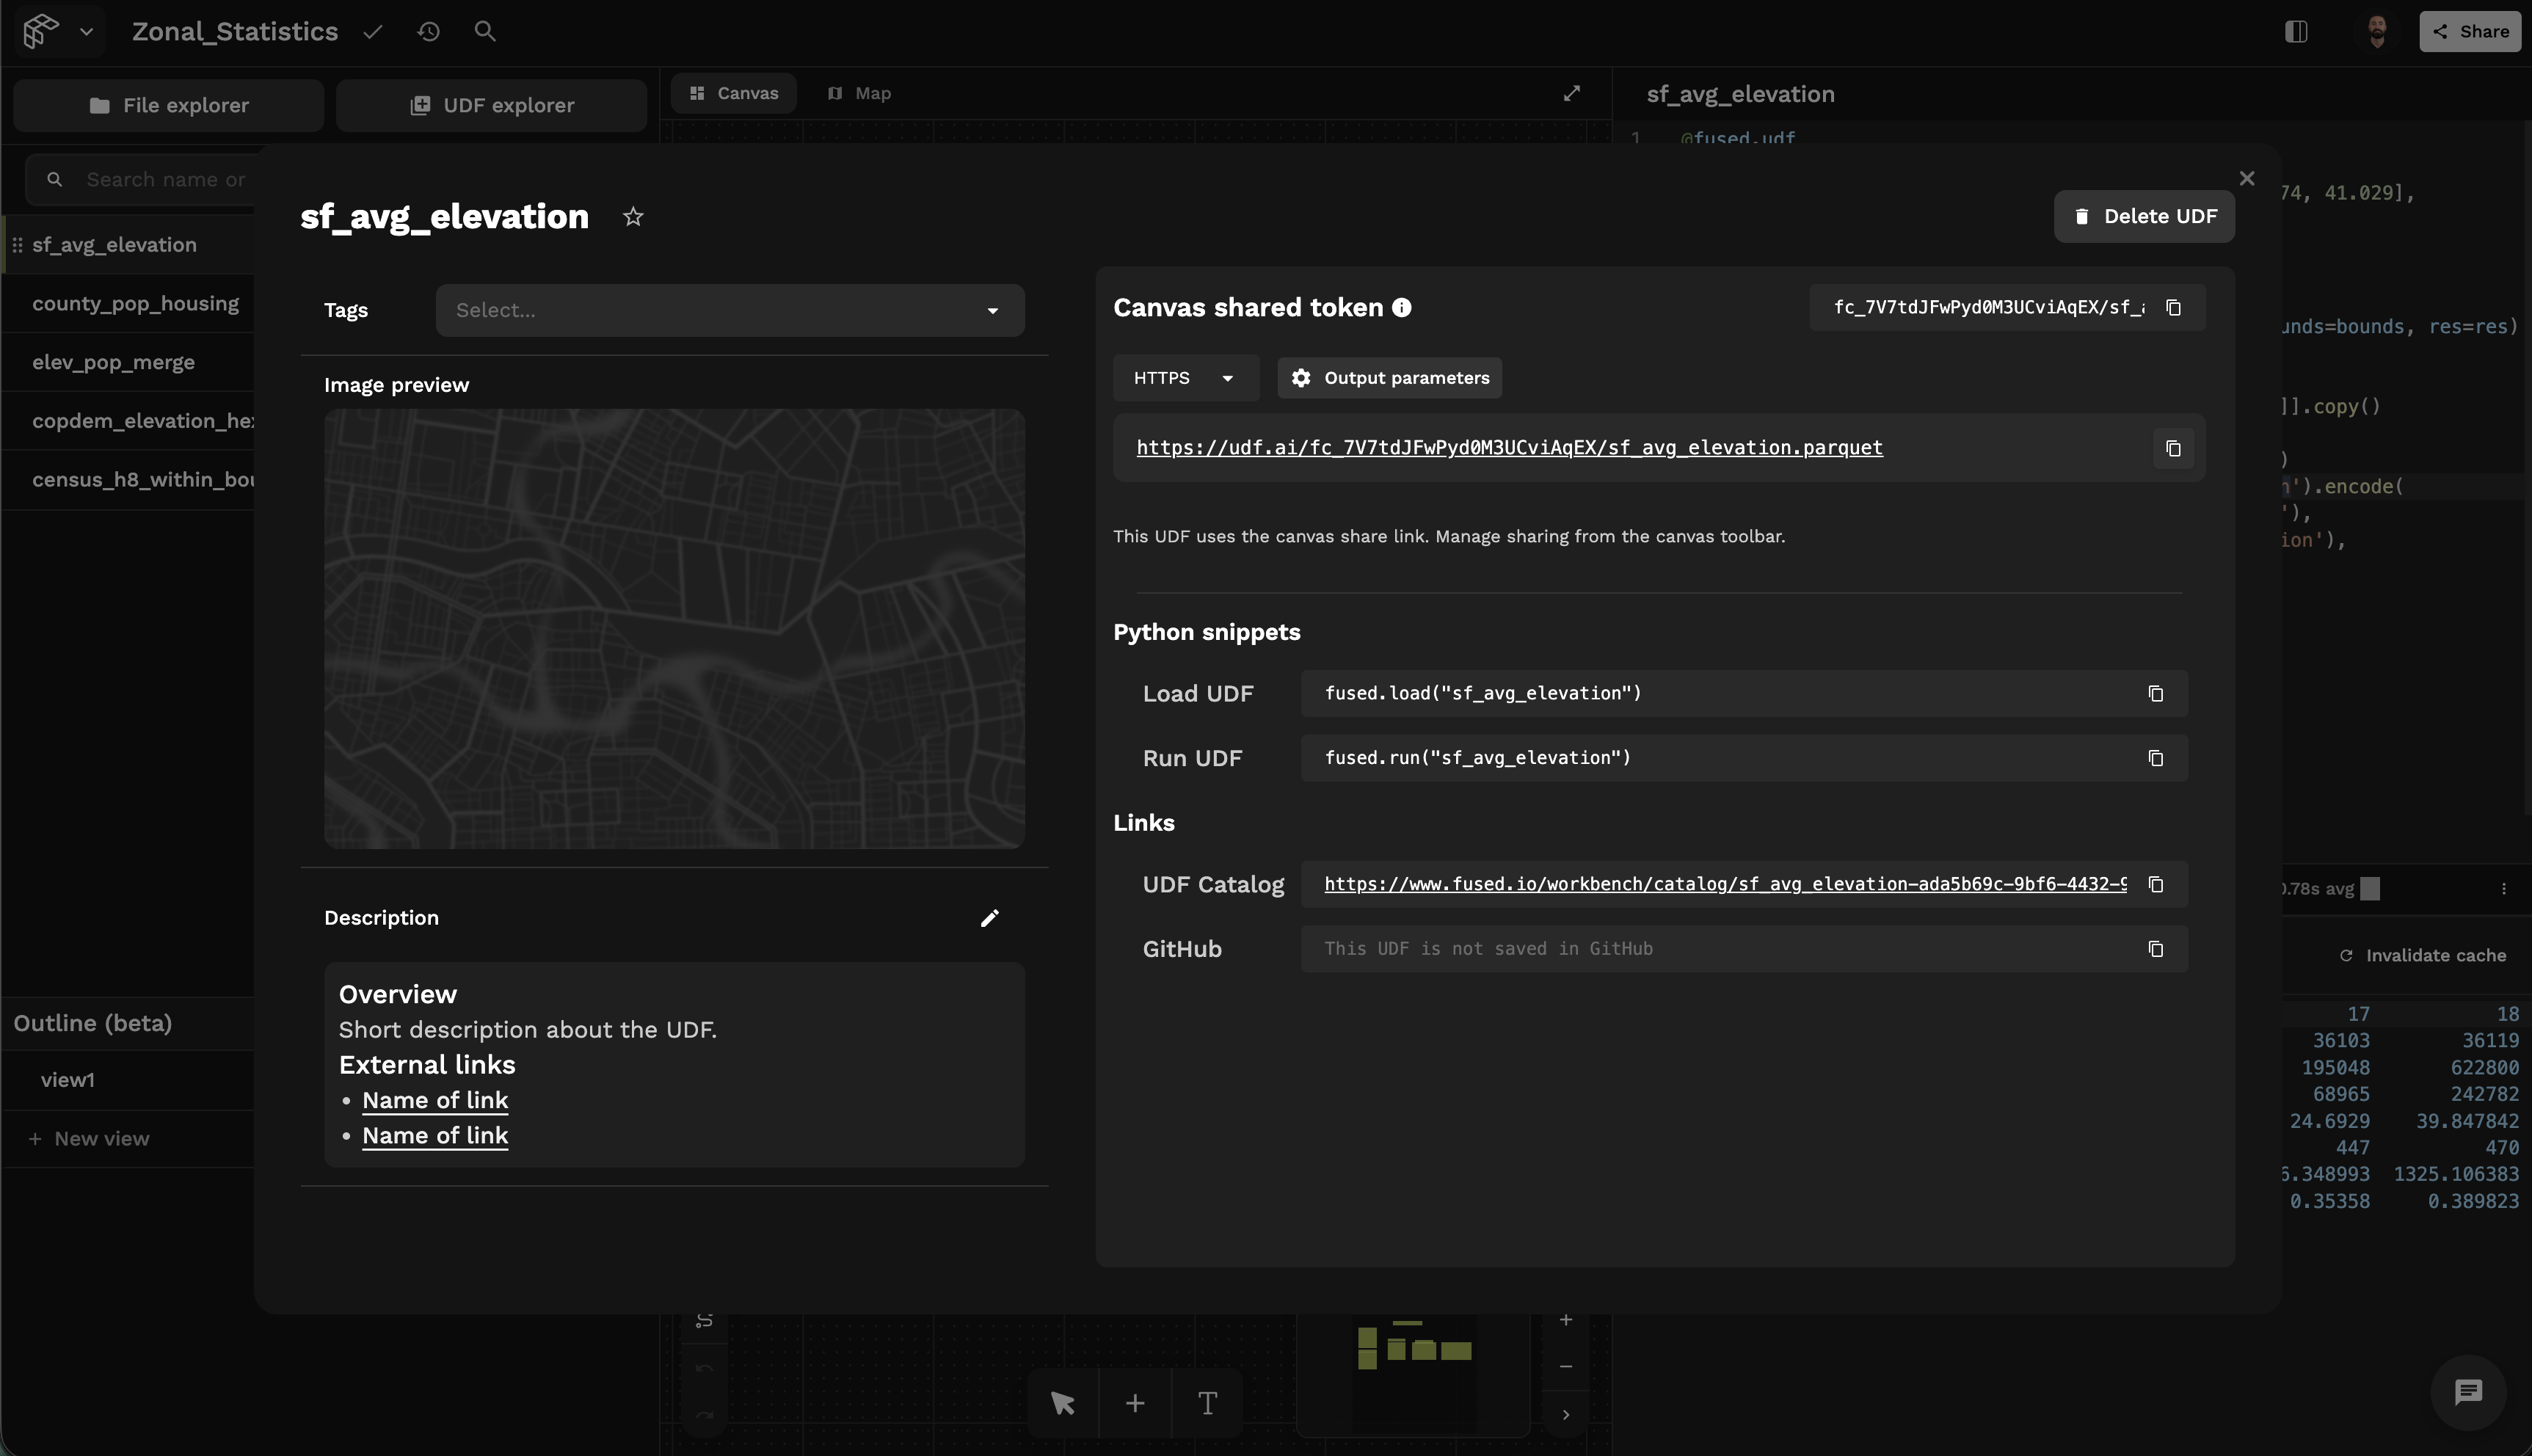Open the Output parameters settings

click(1389, 378)
